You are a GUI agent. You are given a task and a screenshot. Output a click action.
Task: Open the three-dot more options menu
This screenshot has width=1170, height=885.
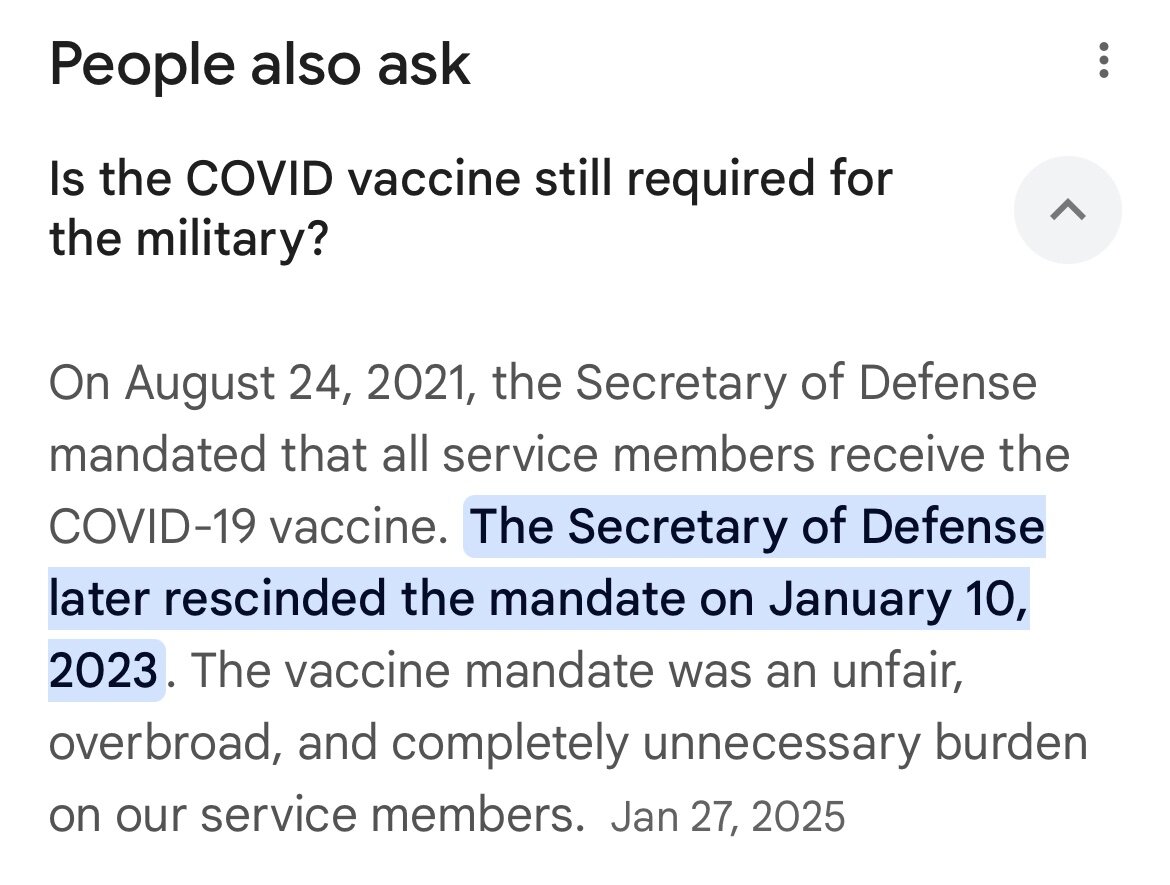[x=1103, y=61]
